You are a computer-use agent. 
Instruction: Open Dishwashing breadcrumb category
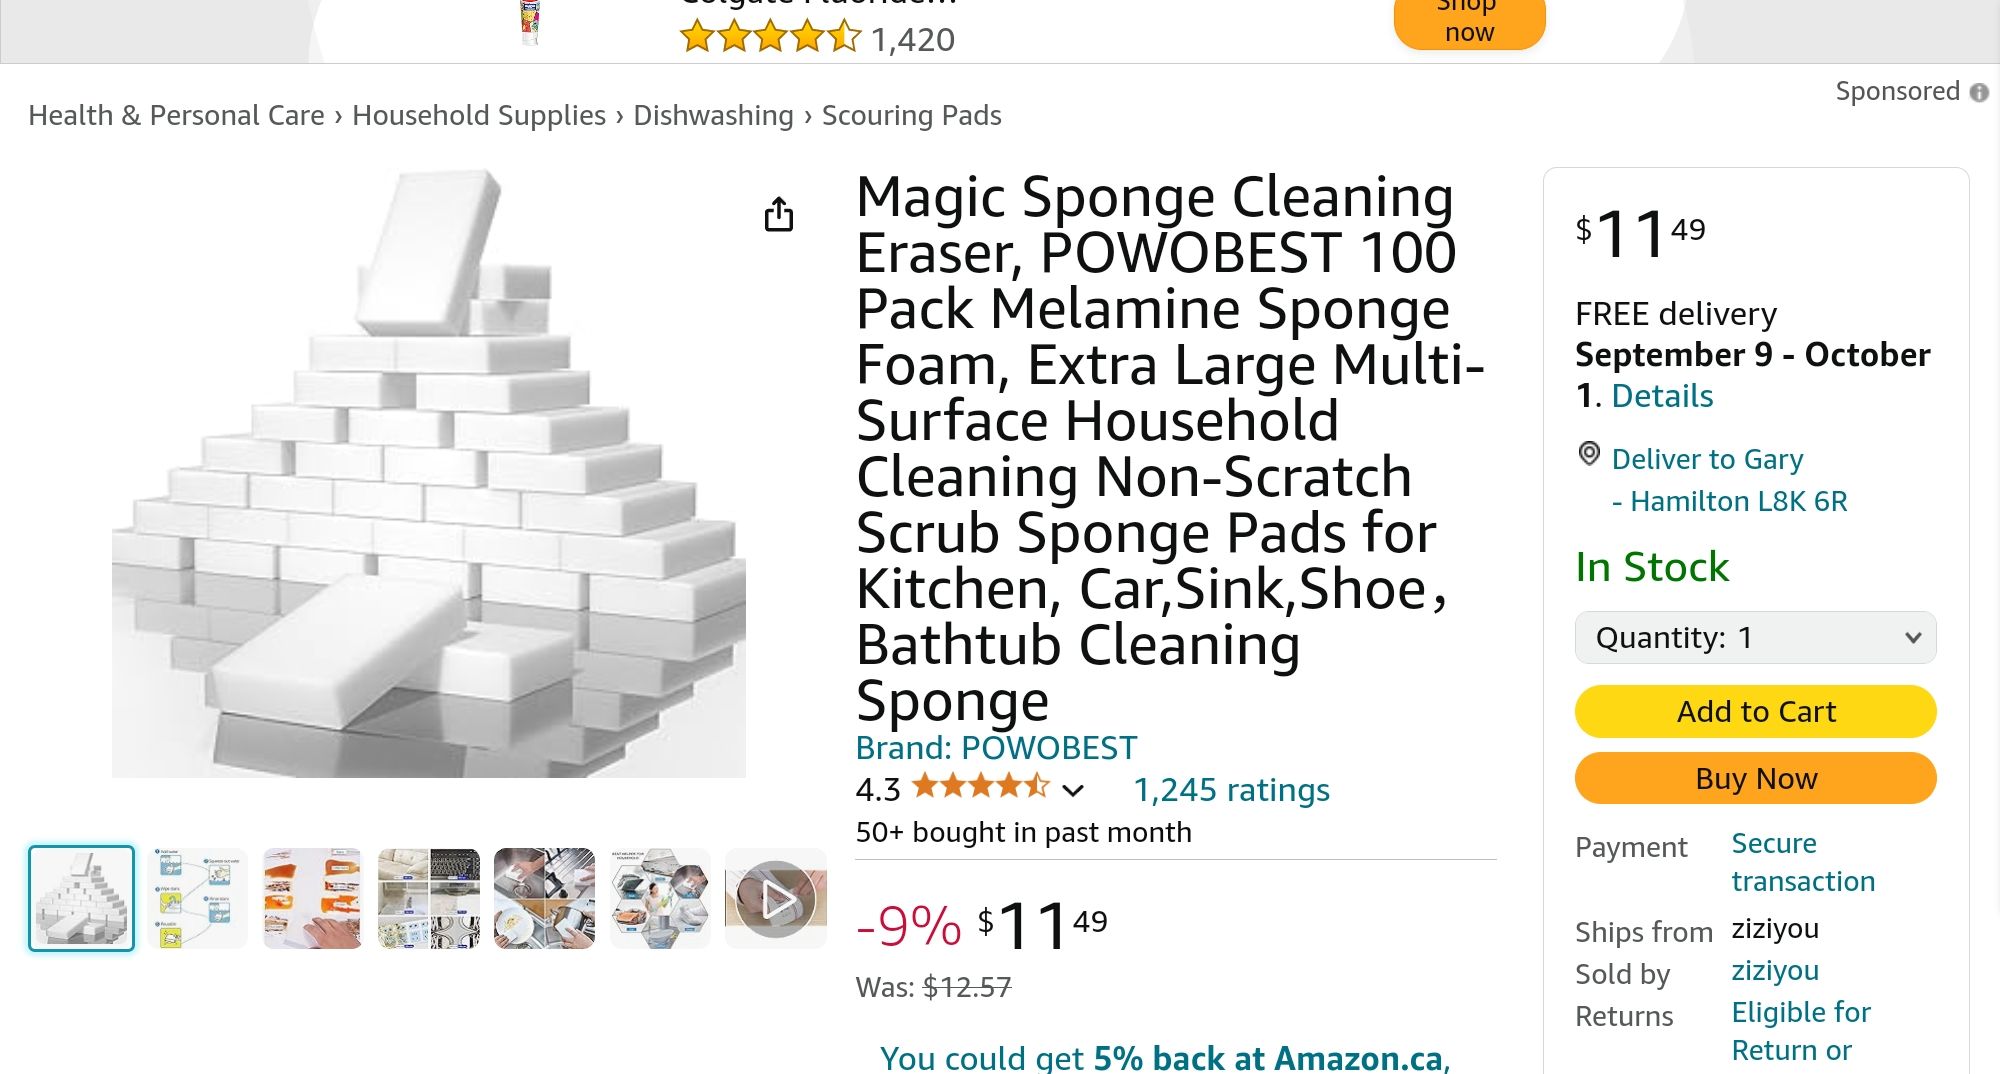[713, 116]
